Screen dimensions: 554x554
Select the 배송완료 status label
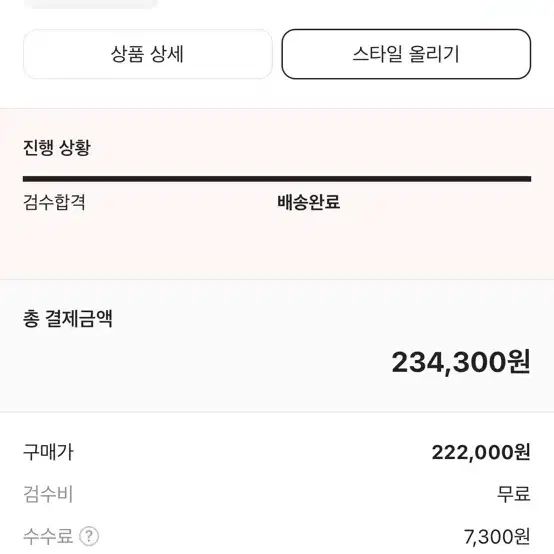[x=308, y=202]
